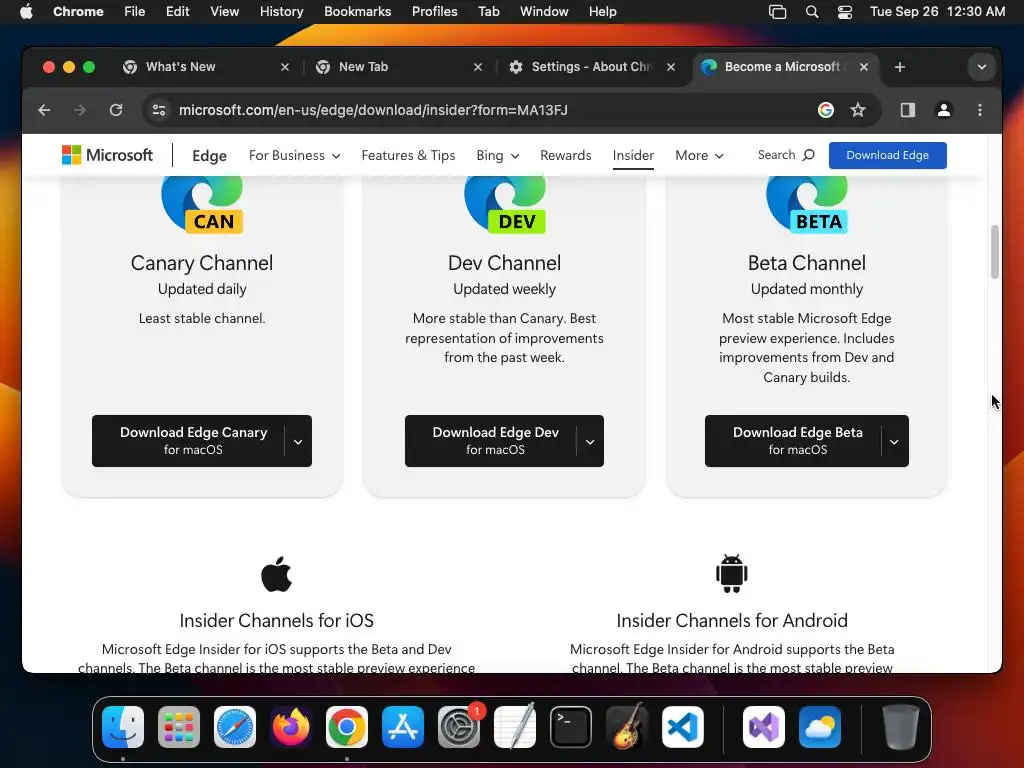
Task: Click the Edge Dev logo
Action: coord(505,204)
